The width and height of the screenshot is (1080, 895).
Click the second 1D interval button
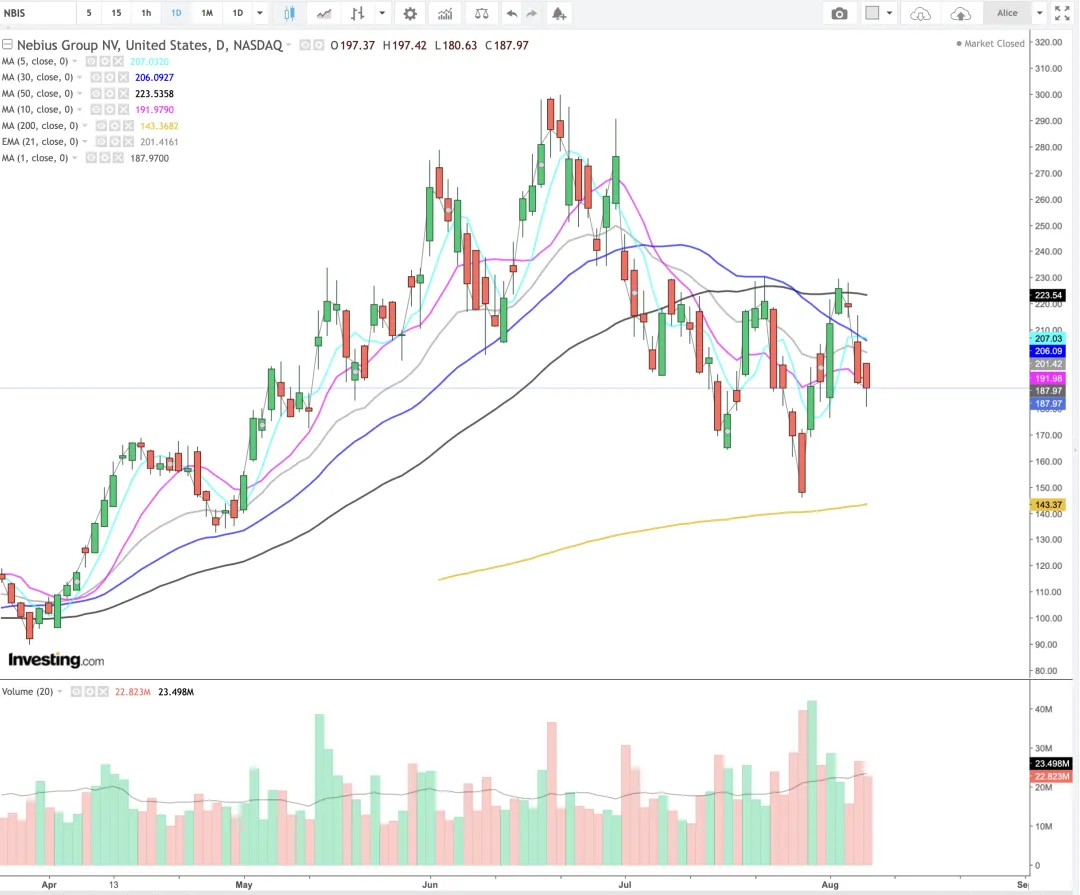[238, 13]
